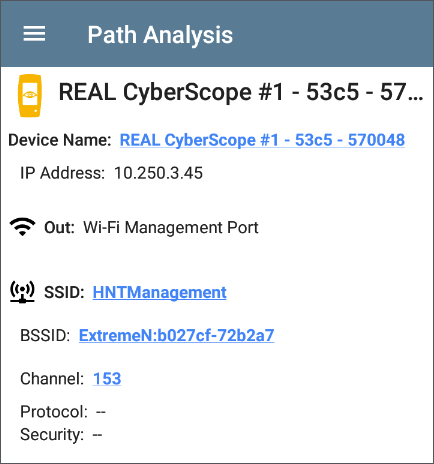Screen dimensions: 434x464
Task: Click the yellow CyberScope device icon
Action: [30, 96]
